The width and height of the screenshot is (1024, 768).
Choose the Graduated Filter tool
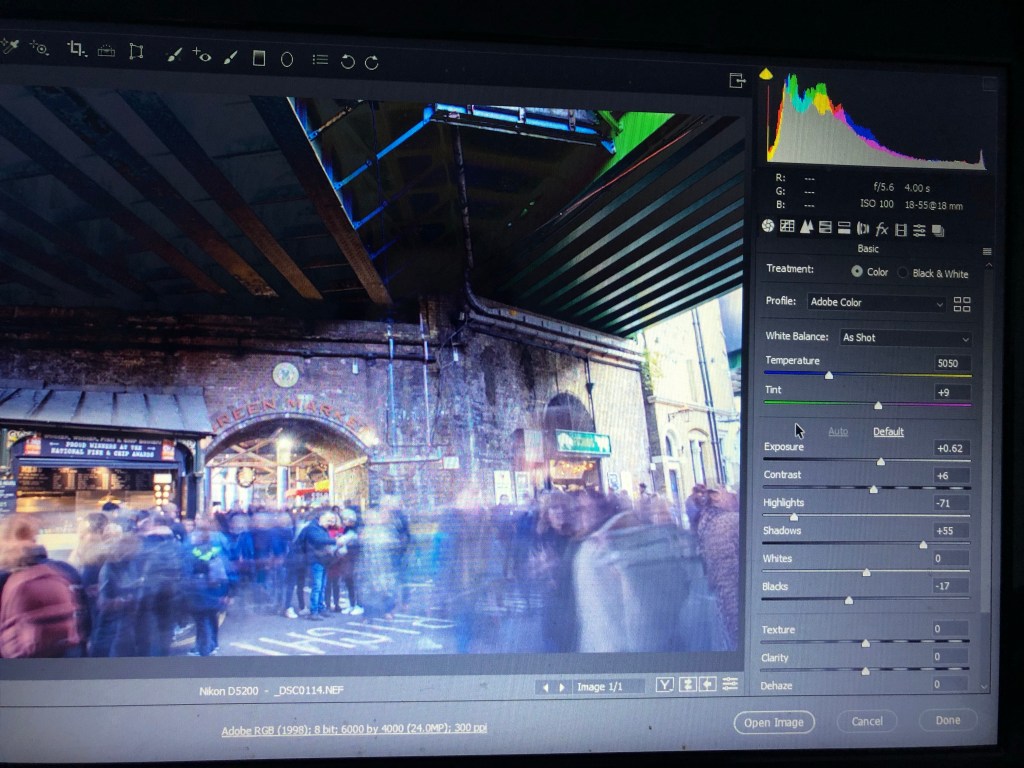(259, 58)
